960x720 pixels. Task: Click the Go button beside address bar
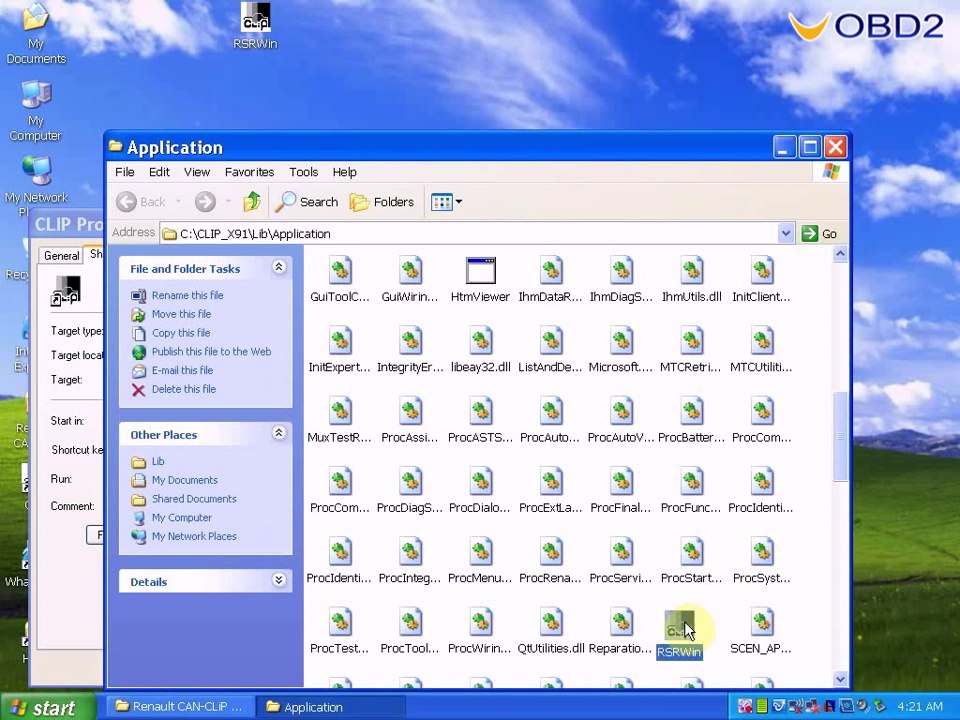(820, 233)
